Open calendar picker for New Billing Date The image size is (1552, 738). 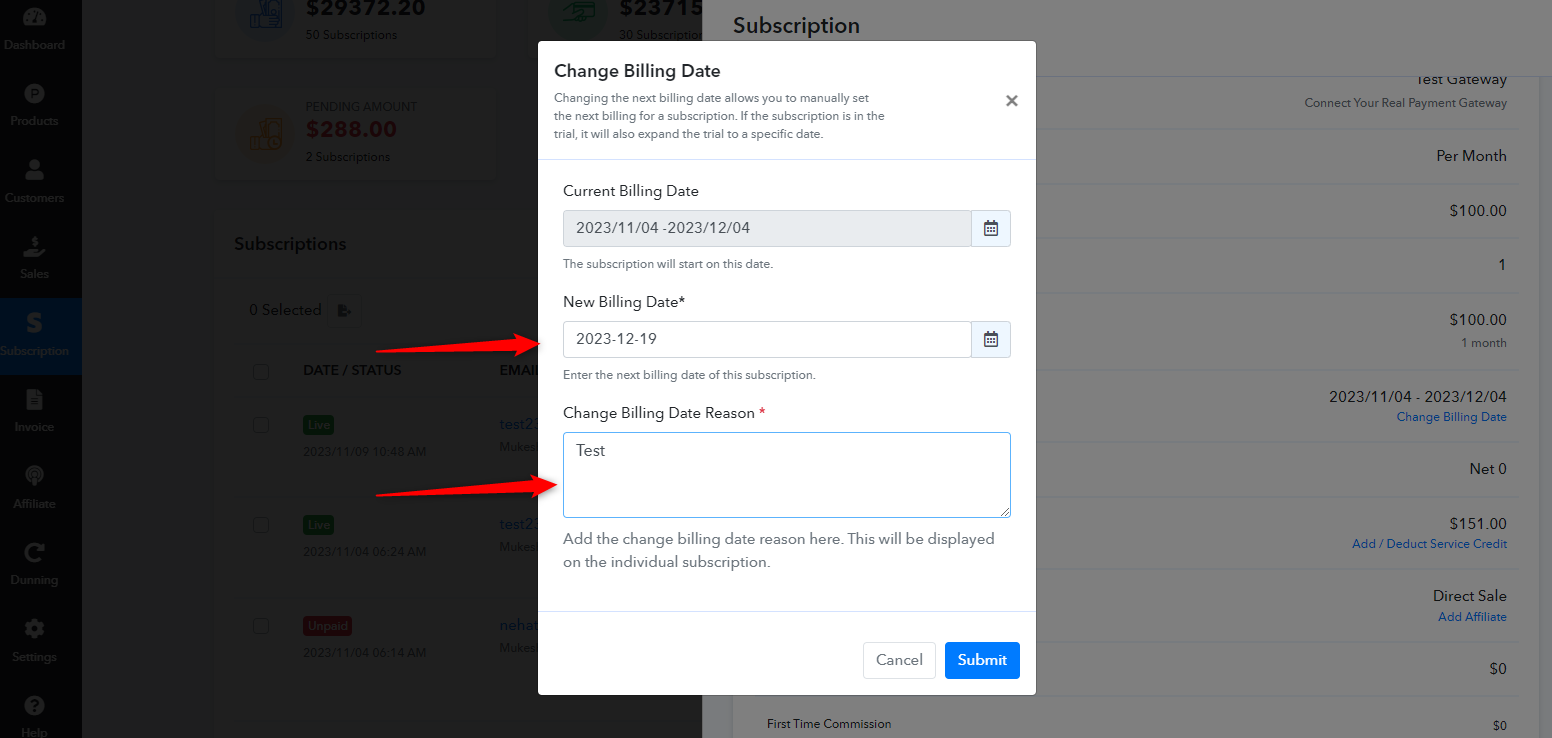coord(991,339)
